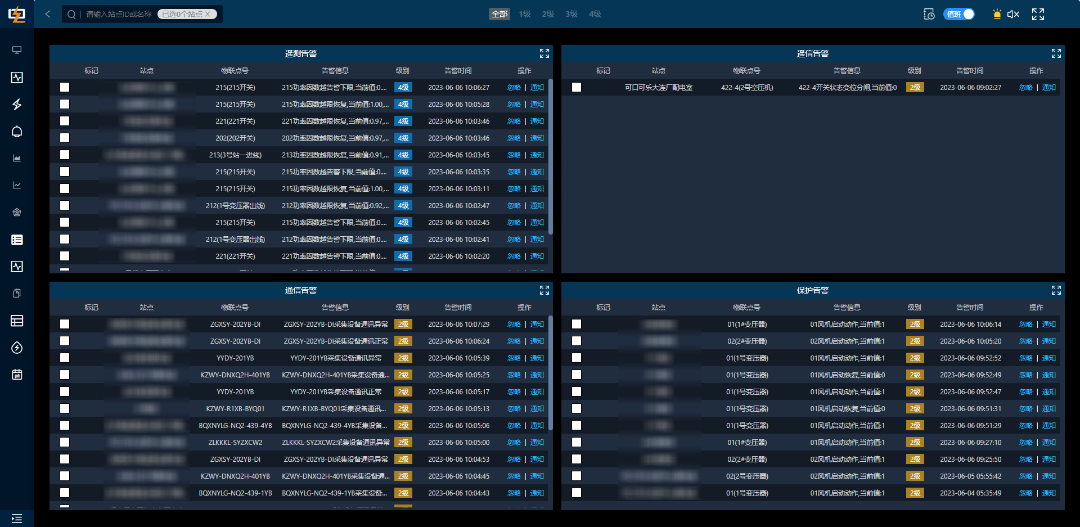The image size is (1080, 527).
Task: Check the box for 可口可乐大连厂配电室 row
Action: pyautogui.click(x=577, y=88)
